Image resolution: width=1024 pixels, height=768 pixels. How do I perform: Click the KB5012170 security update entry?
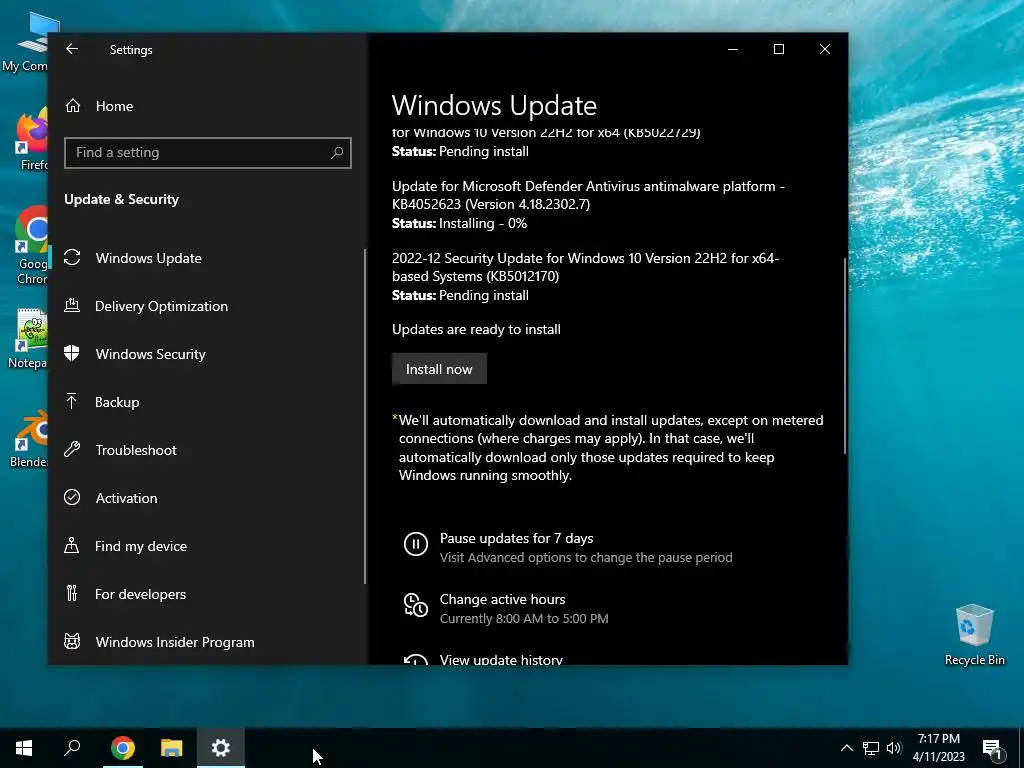[586, 276]
